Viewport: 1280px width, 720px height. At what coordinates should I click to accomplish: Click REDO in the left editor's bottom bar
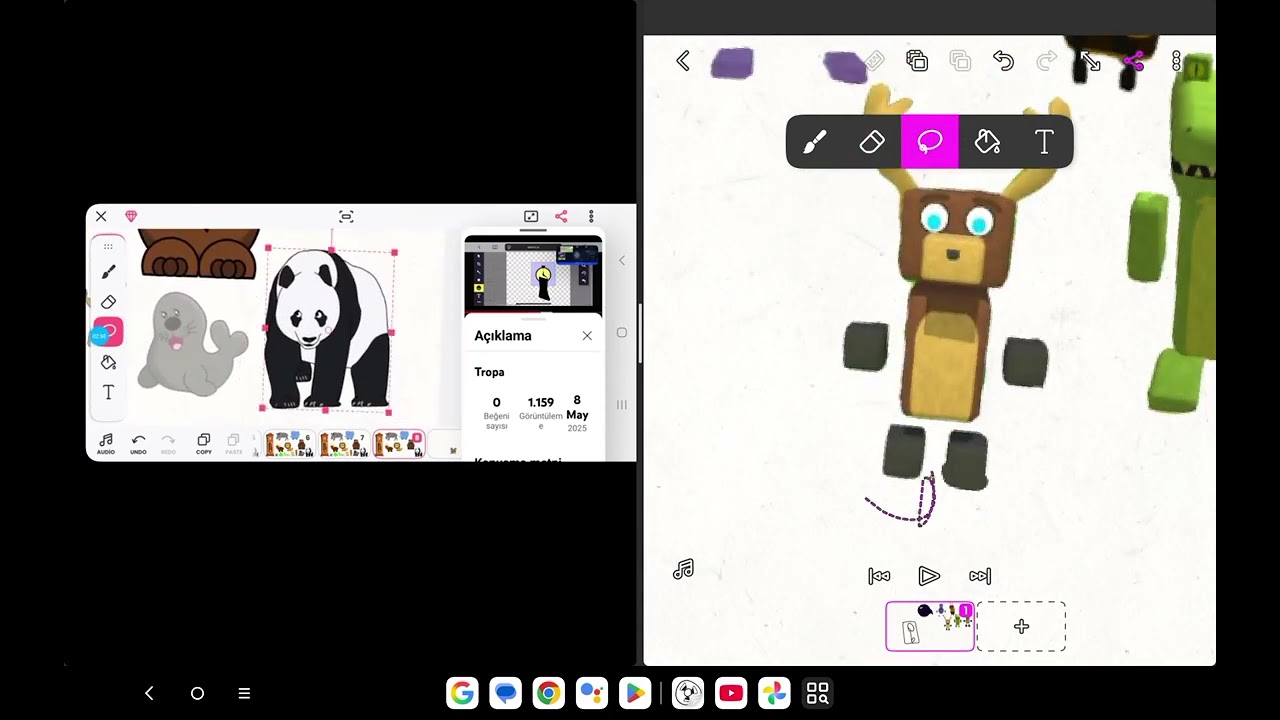click(168, 444)
